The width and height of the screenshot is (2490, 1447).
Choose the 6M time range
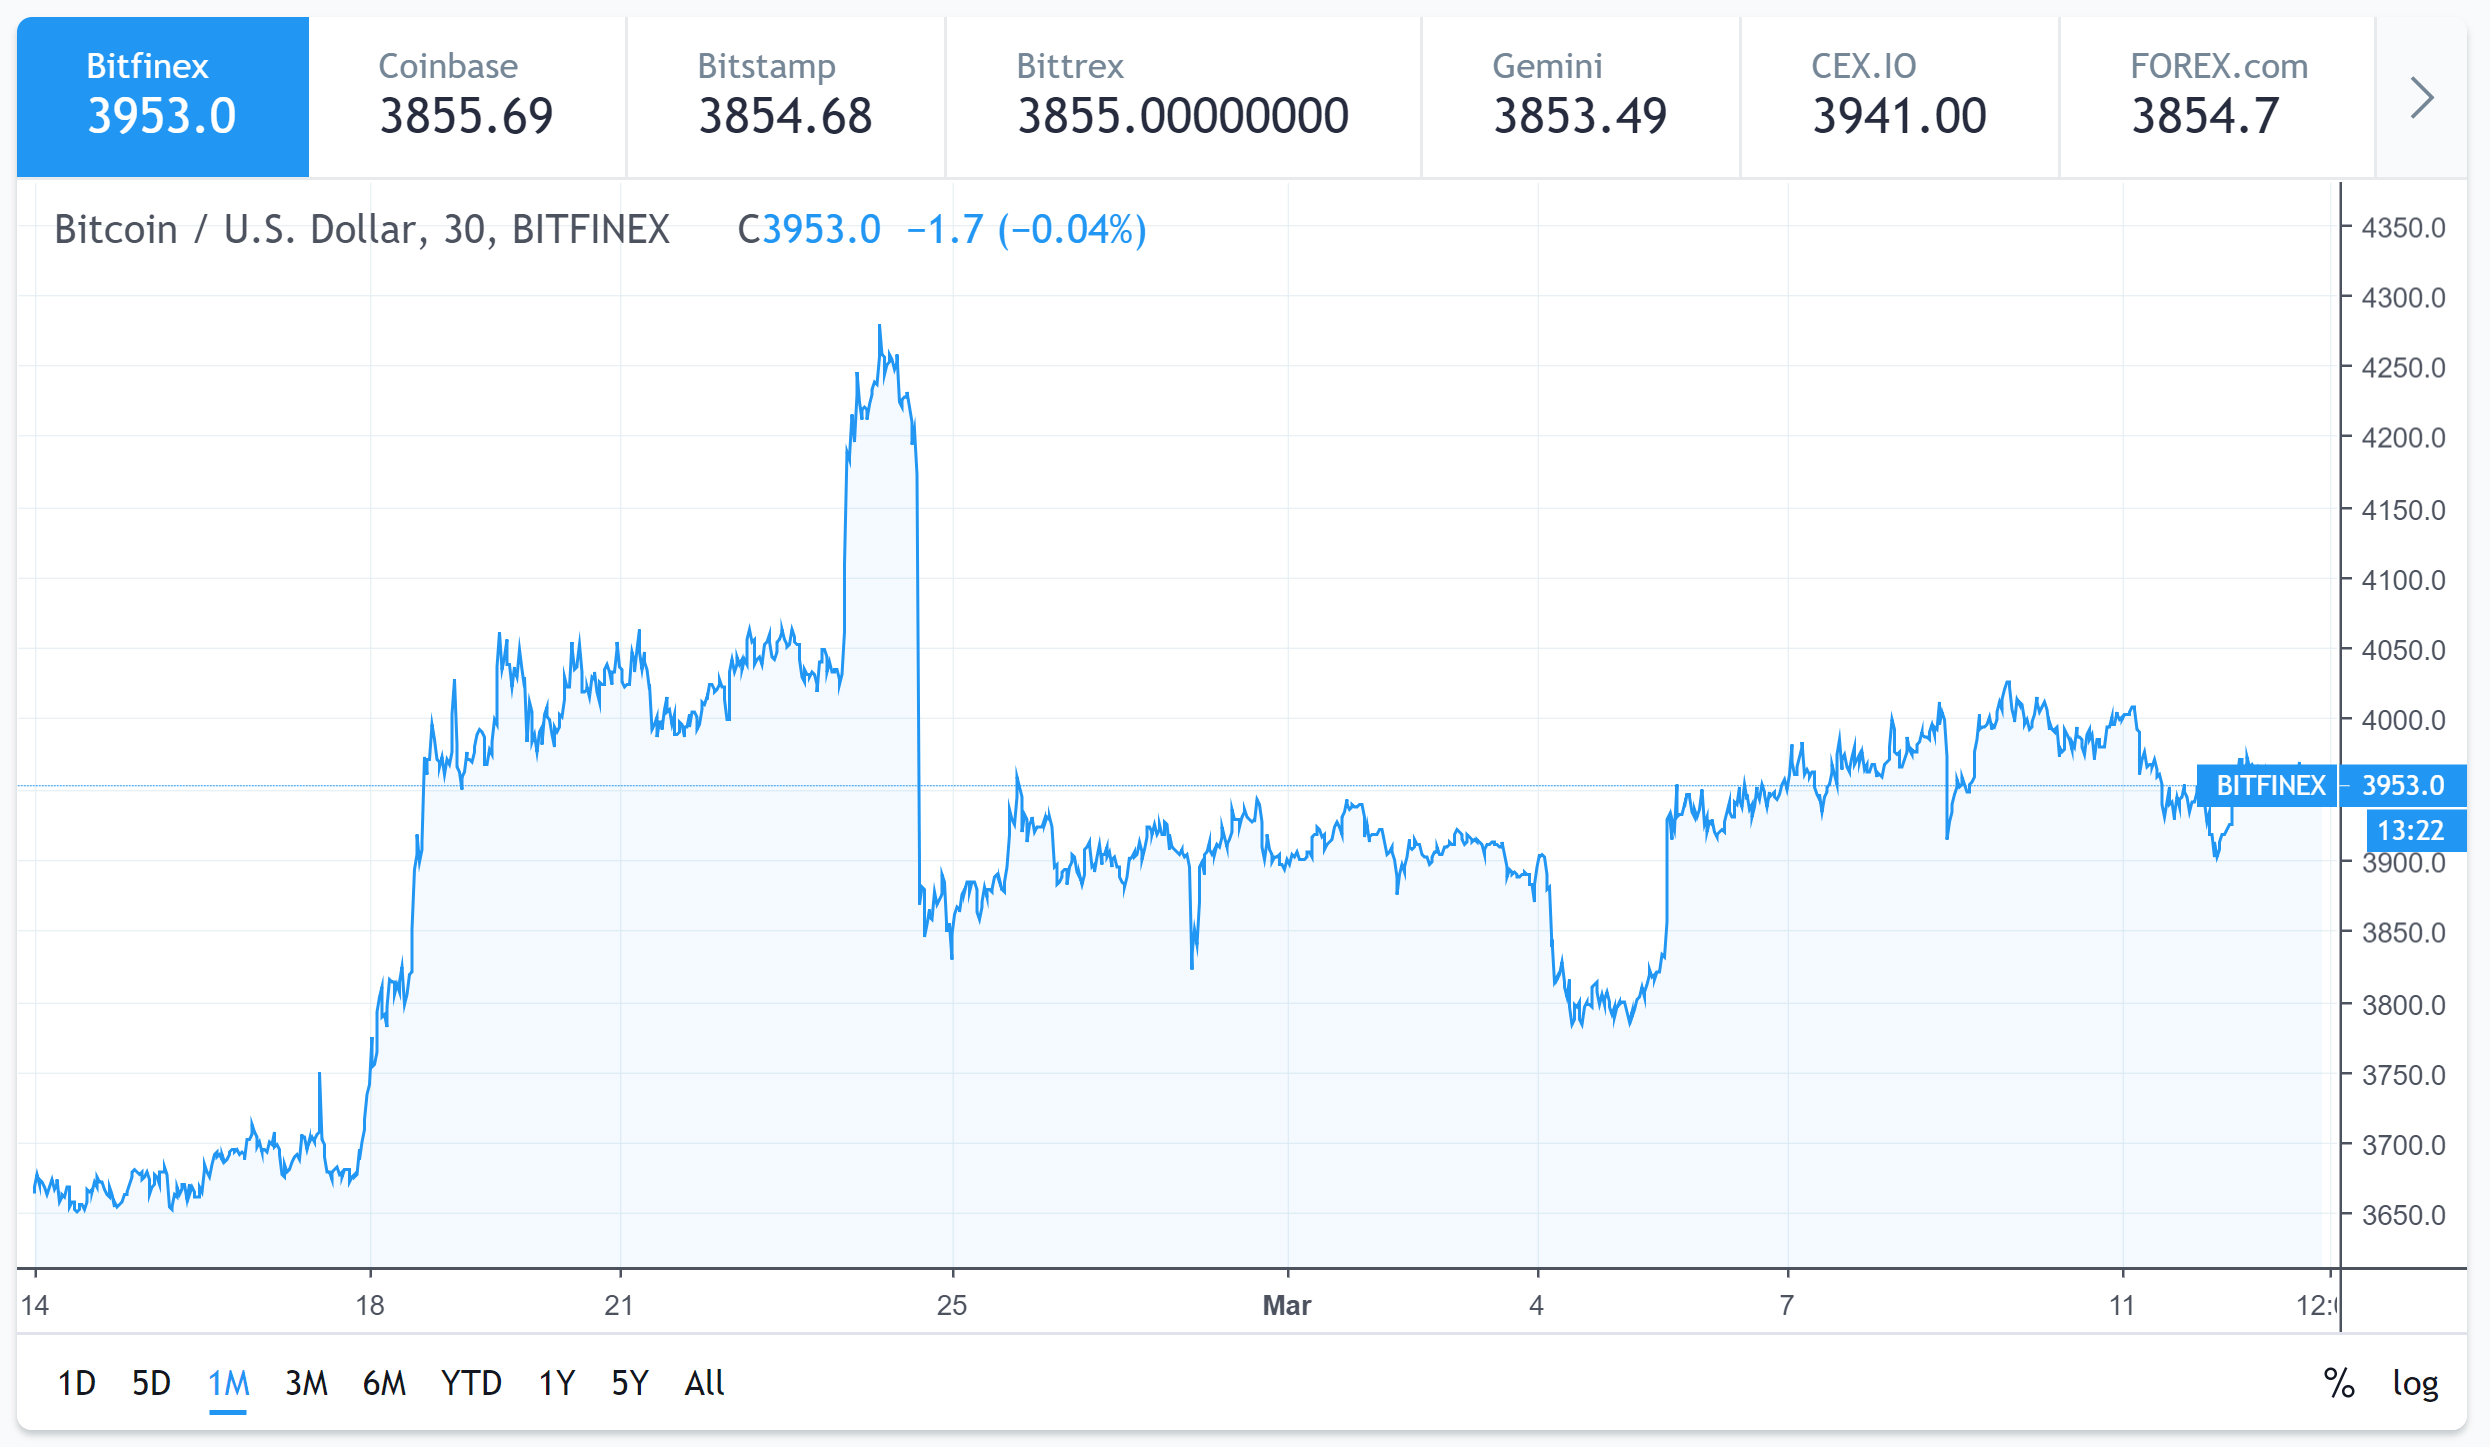point(384,1383)
